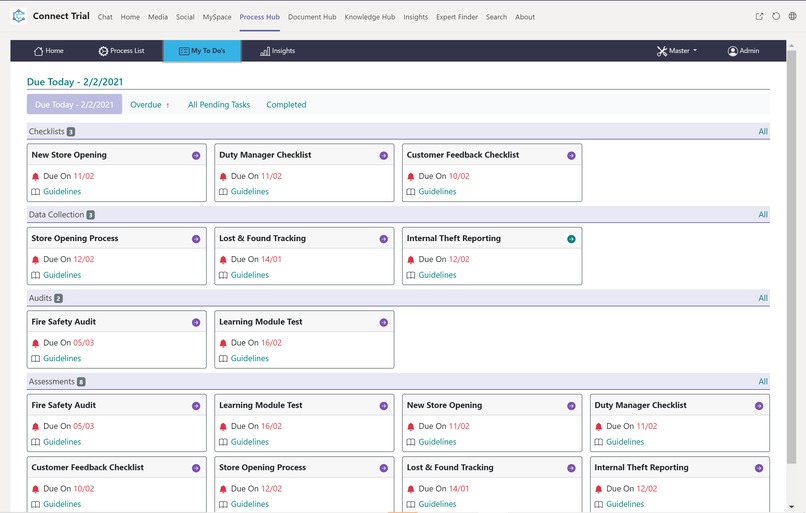Click All link in Audits section
This screenshot has width=806, height=513.
coord(763,298)
